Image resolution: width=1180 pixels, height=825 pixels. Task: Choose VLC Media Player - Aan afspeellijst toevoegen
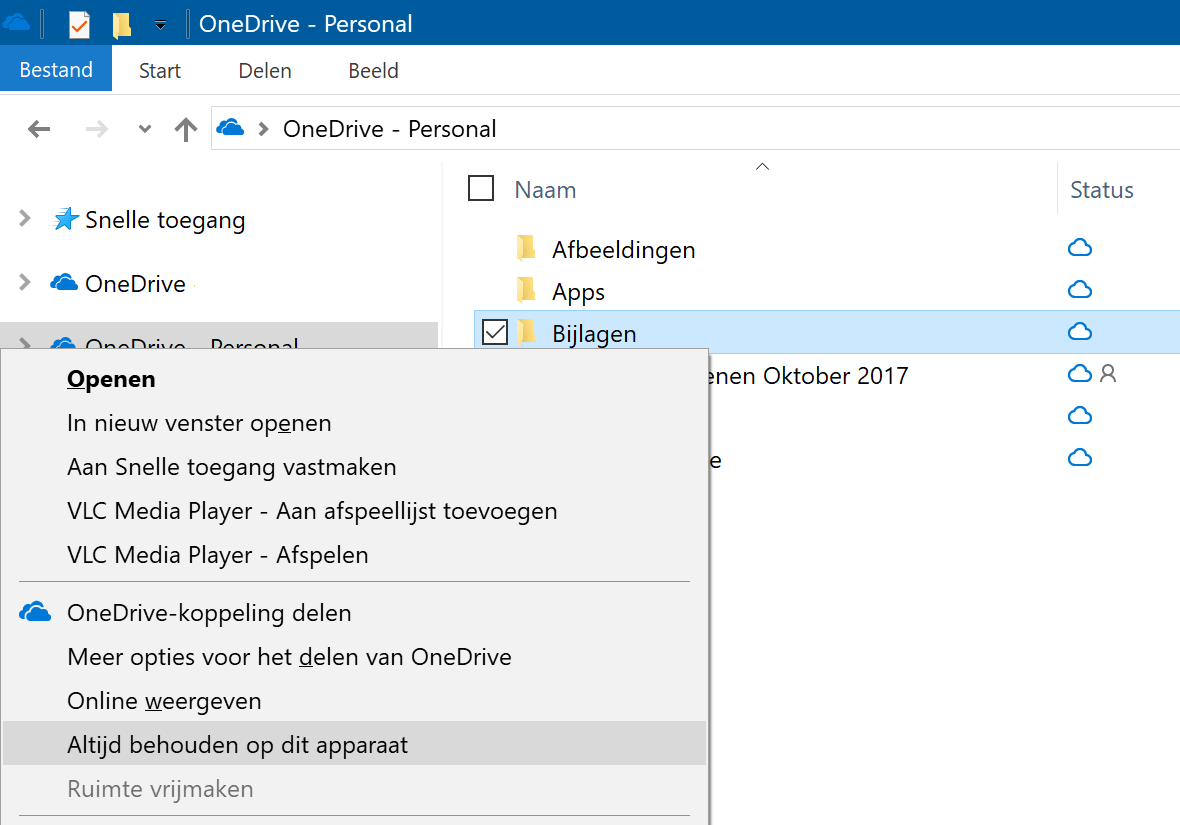354,511
